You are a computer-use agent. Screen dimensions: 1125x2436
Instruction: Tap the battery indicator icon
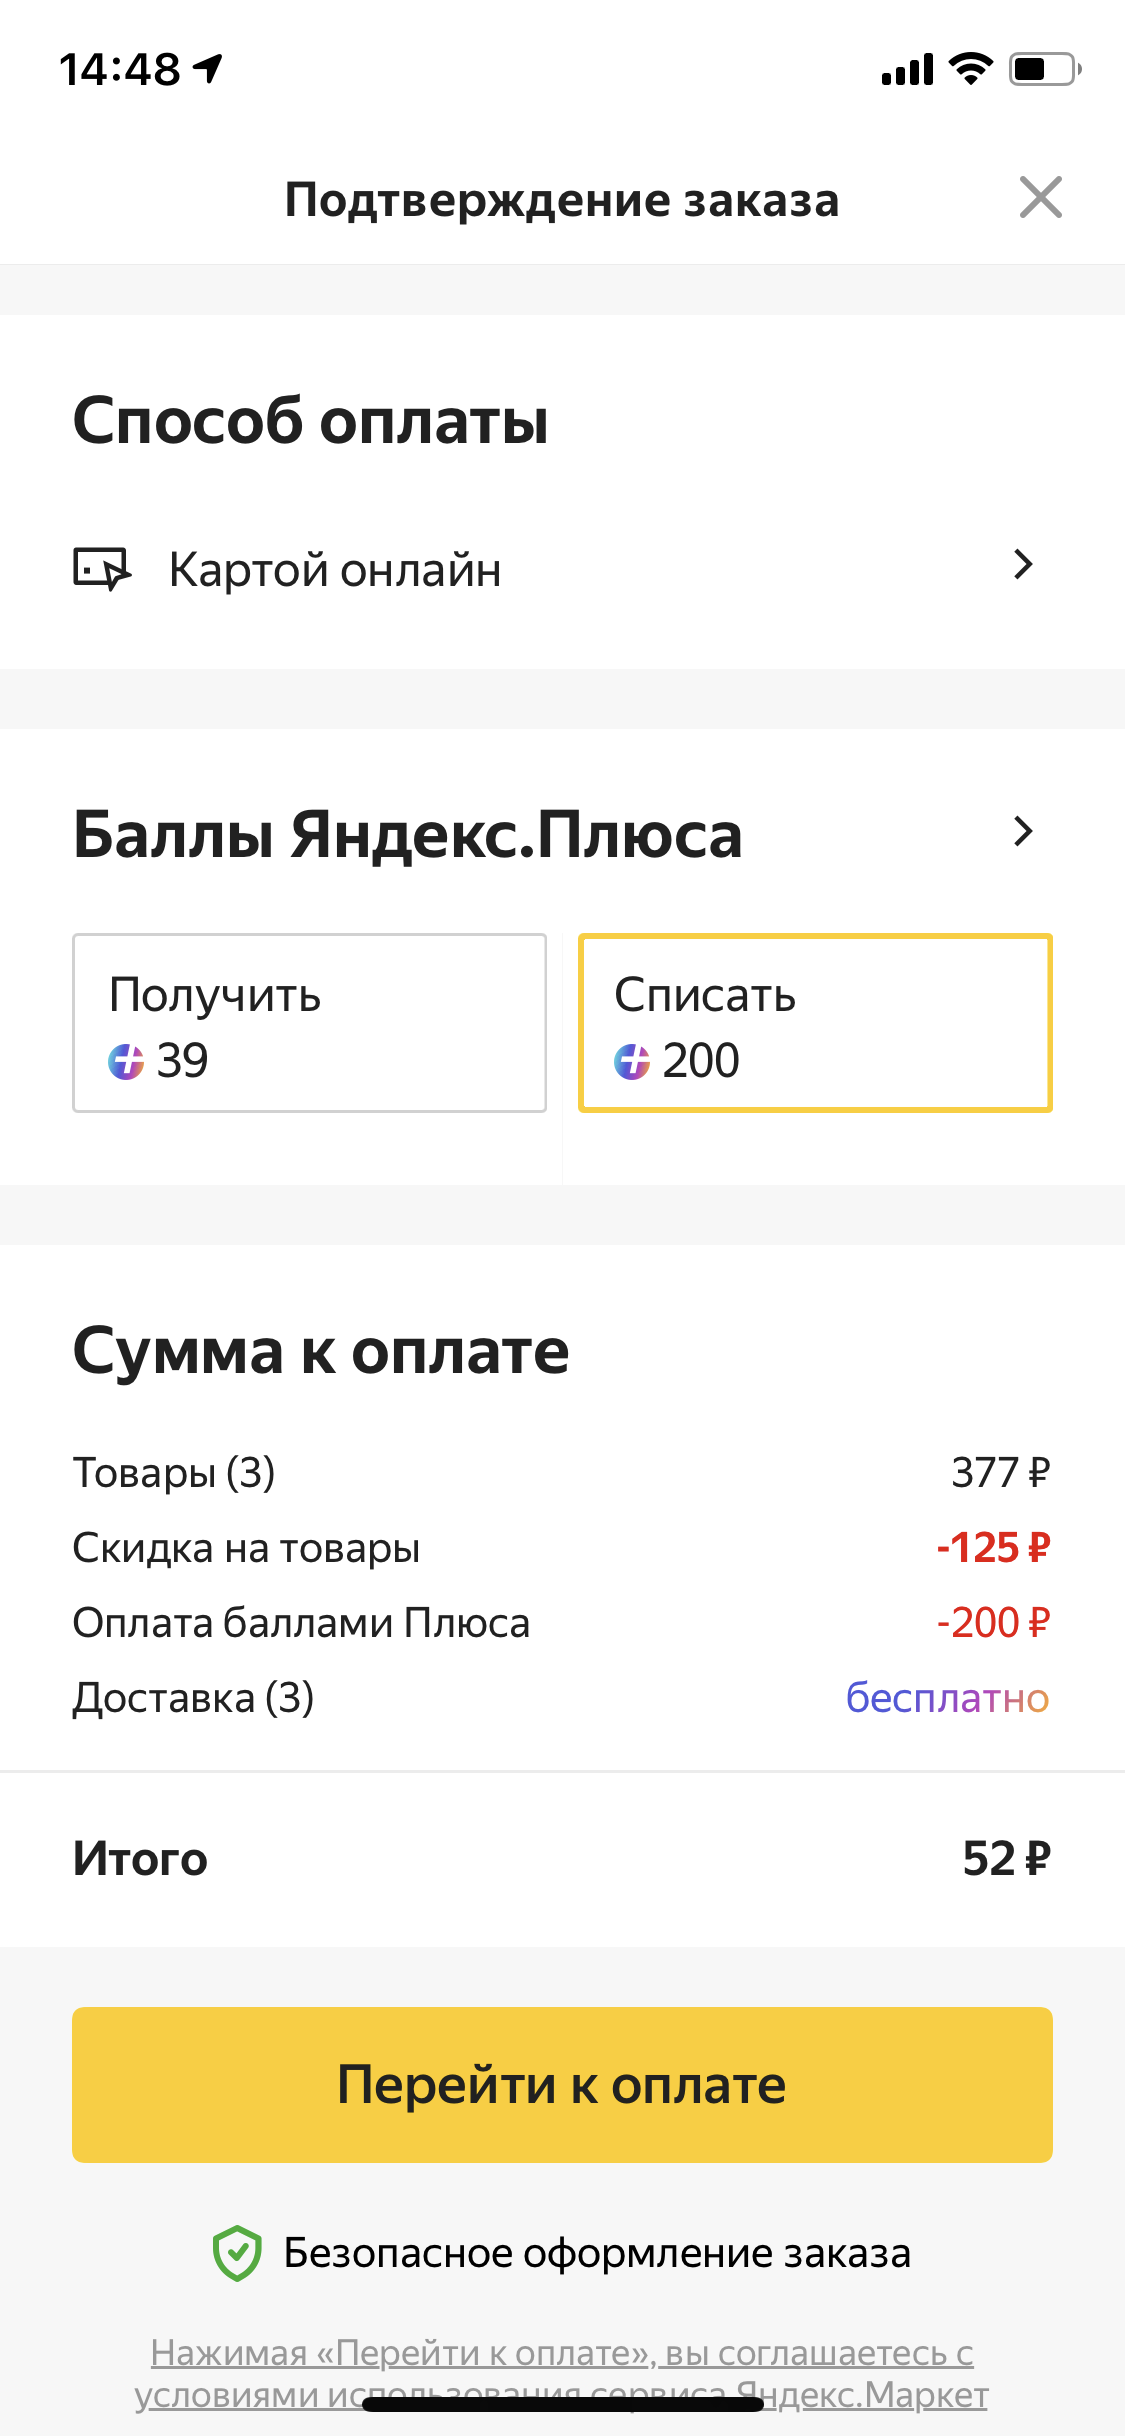(x=1045, y=69)
